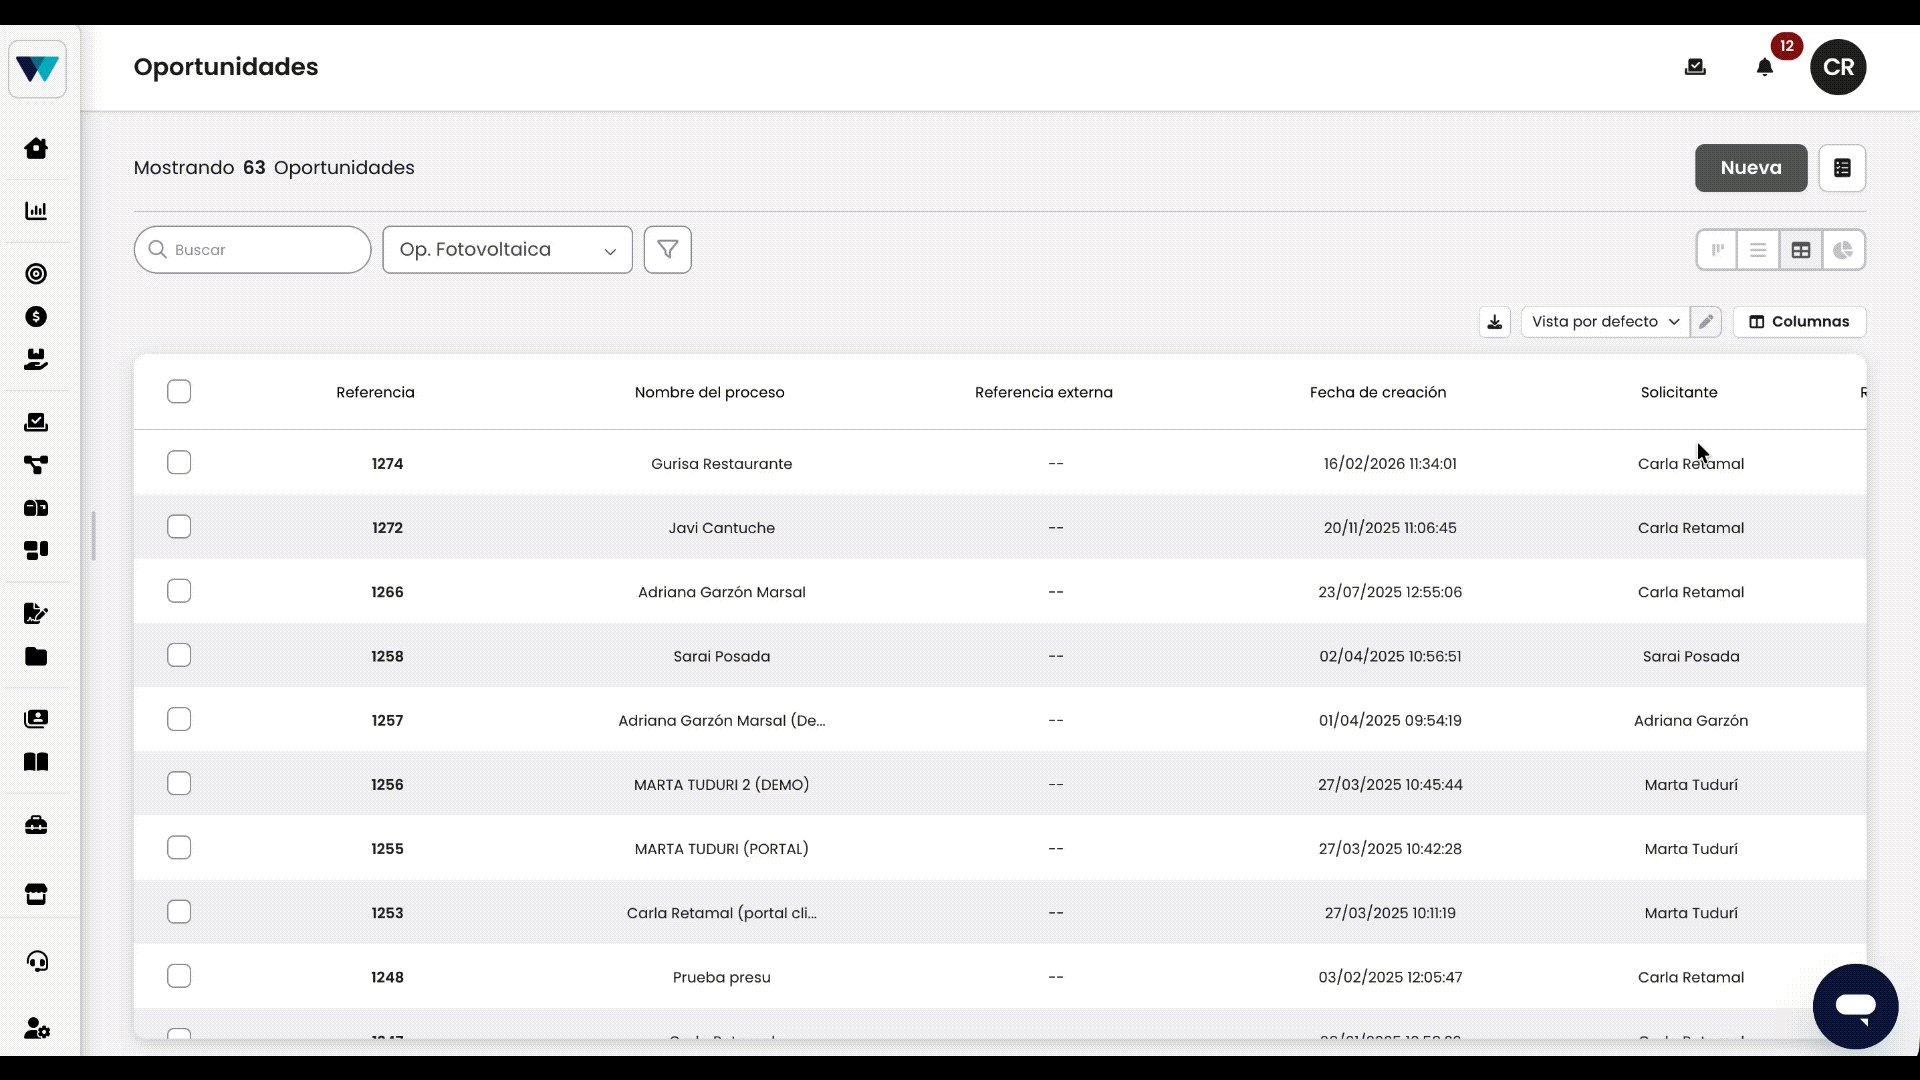
Task: Open the signed document sidebar icon
Action: tap(36, 613)
